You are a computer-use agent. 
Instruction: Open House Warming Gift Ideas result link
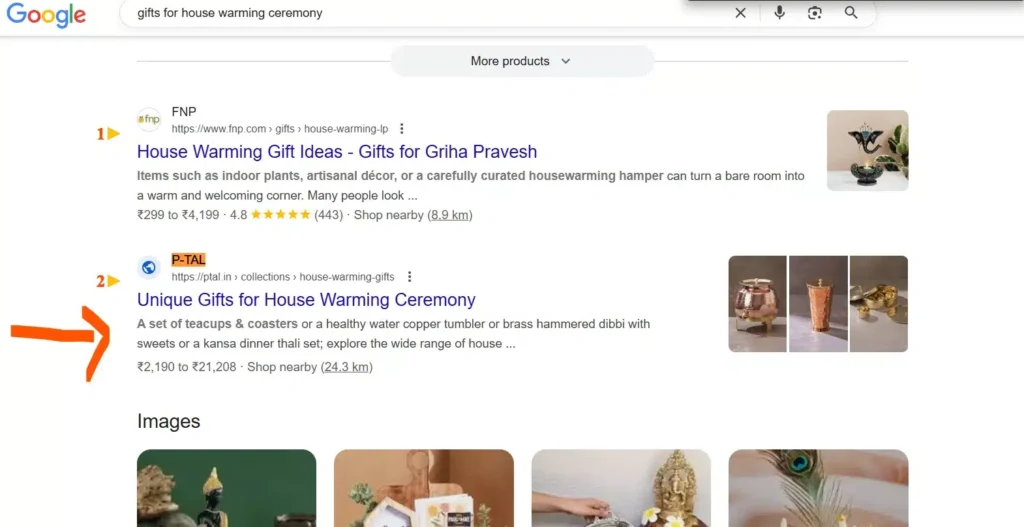click(x=337, y=152)
